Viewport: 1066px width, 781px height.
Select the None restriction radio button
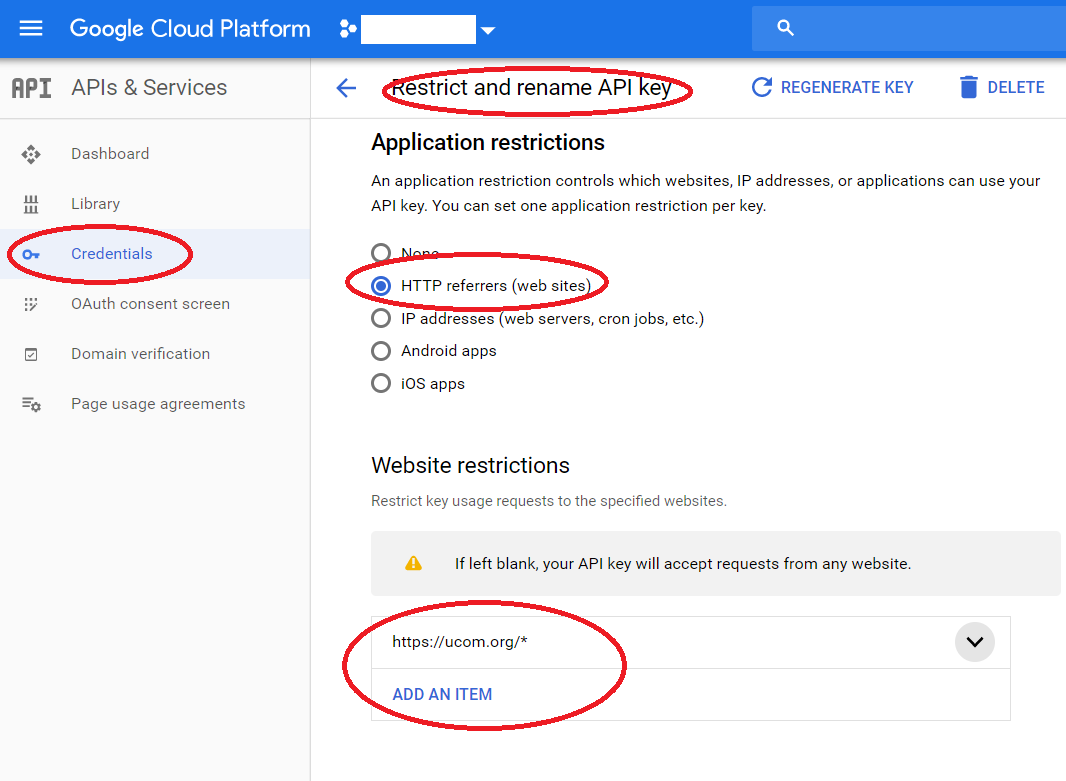381,253
